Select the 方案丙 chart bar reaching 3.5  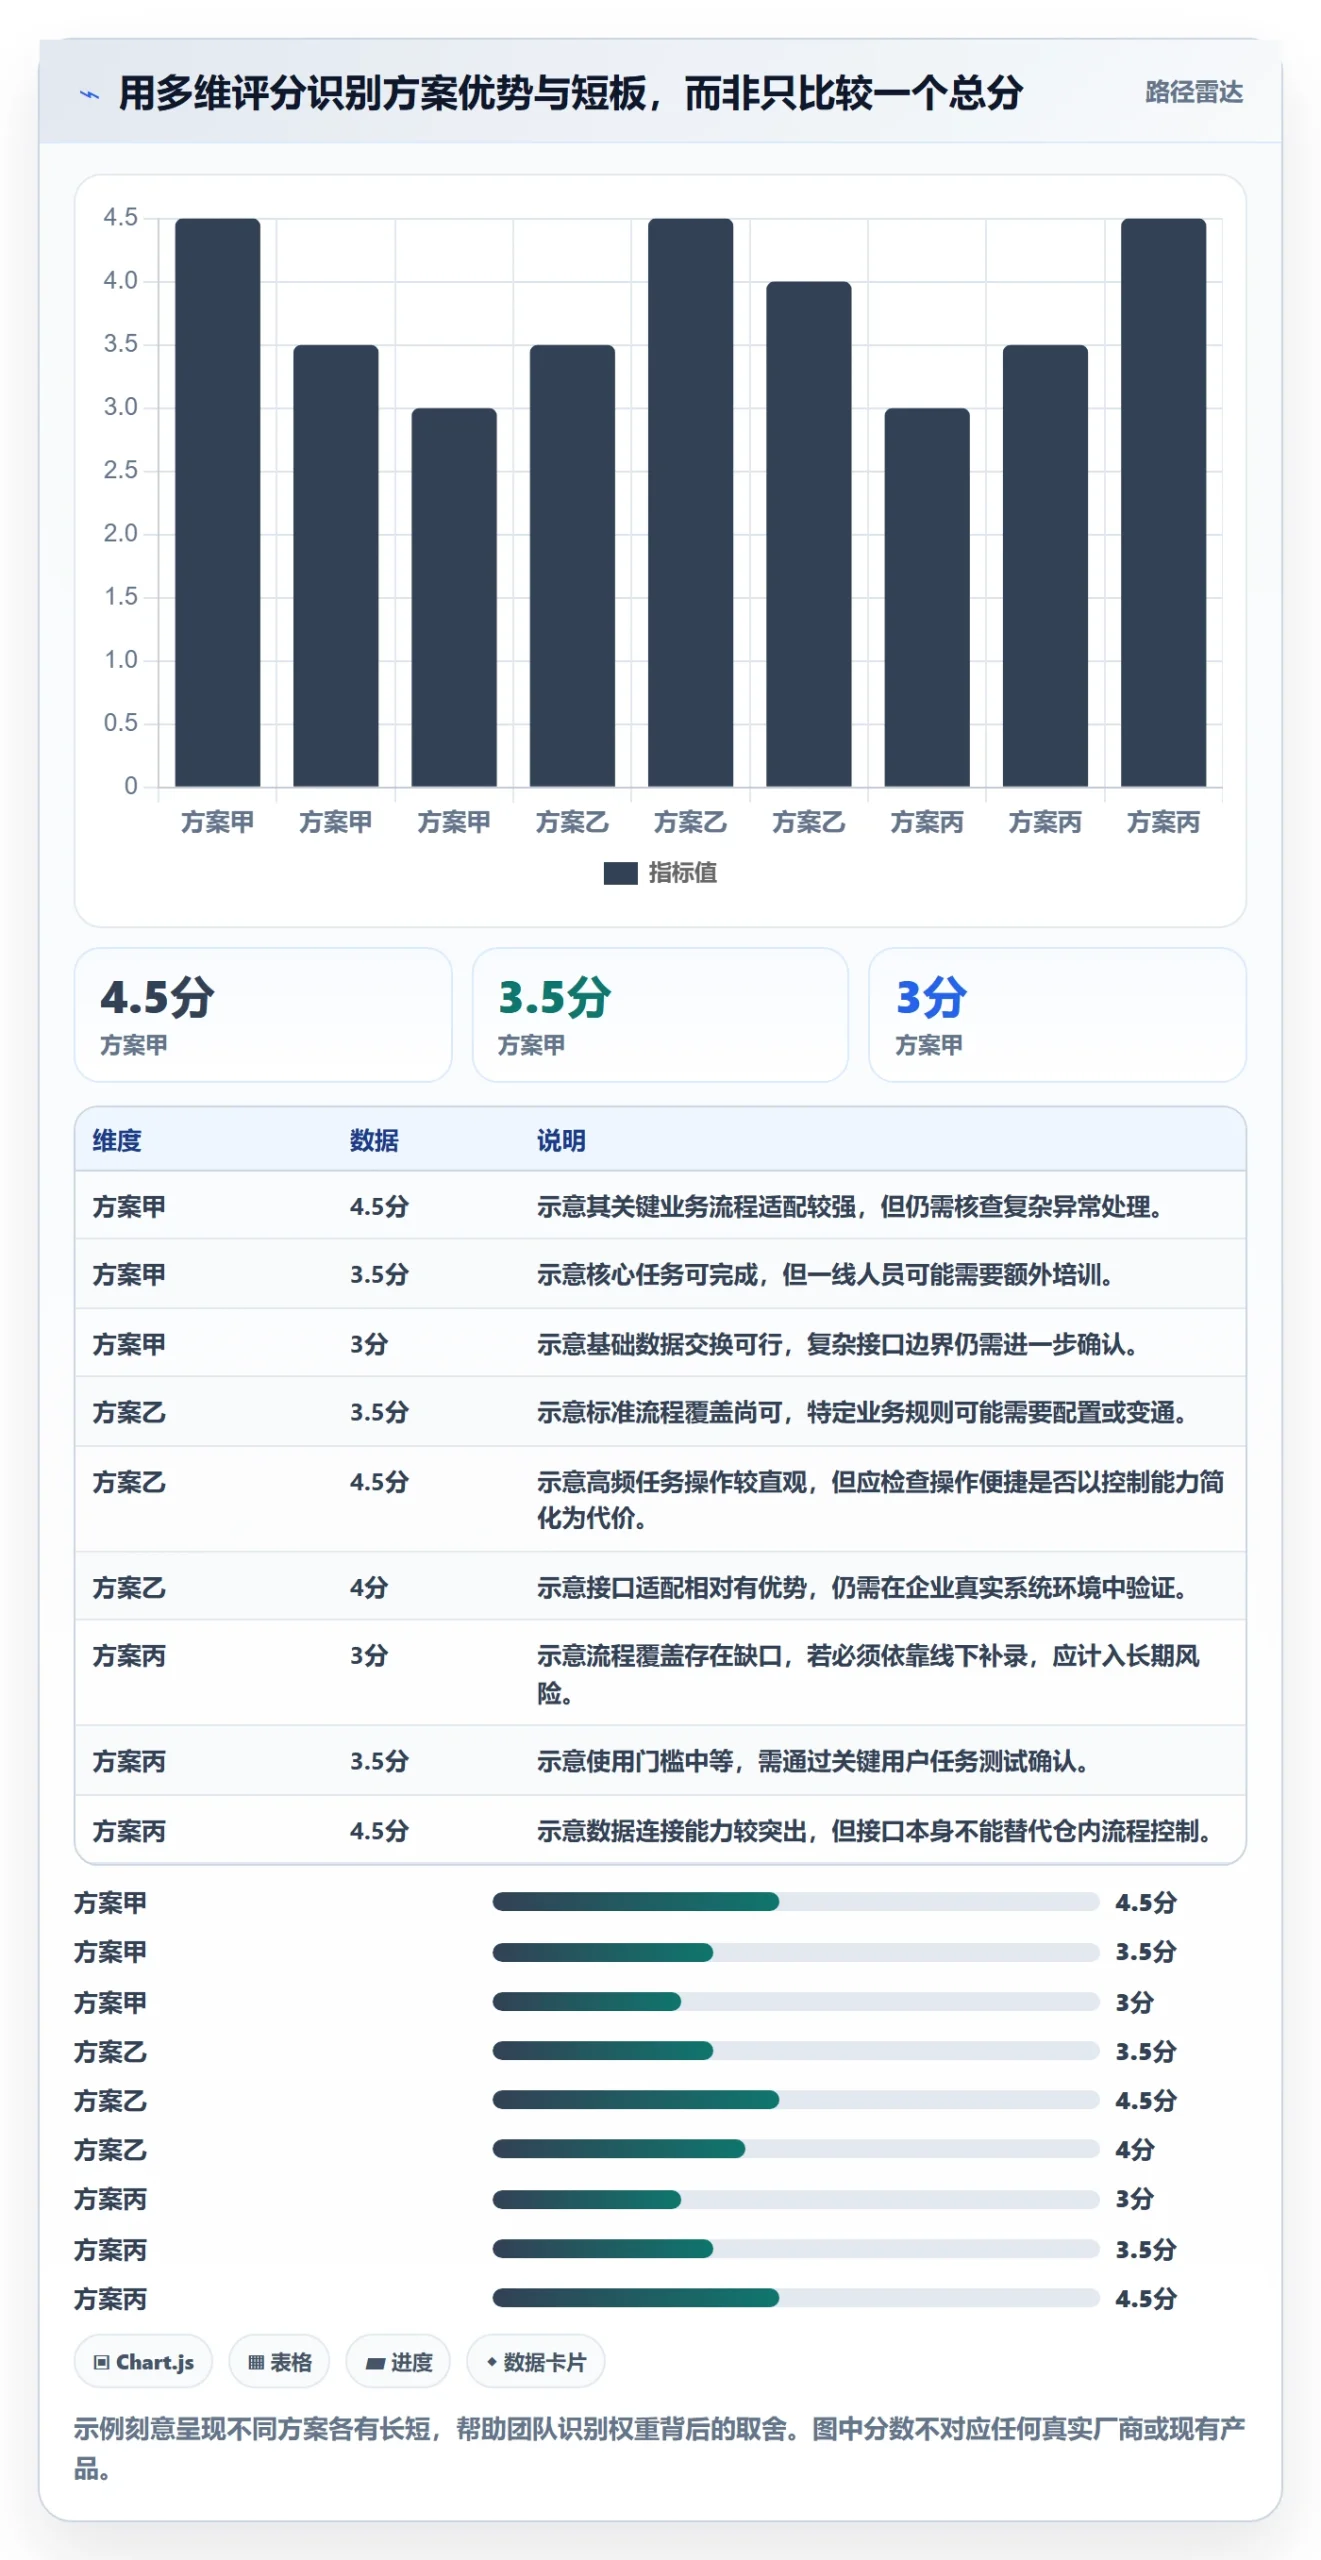pyautogui.click(x=1045, y=565)
